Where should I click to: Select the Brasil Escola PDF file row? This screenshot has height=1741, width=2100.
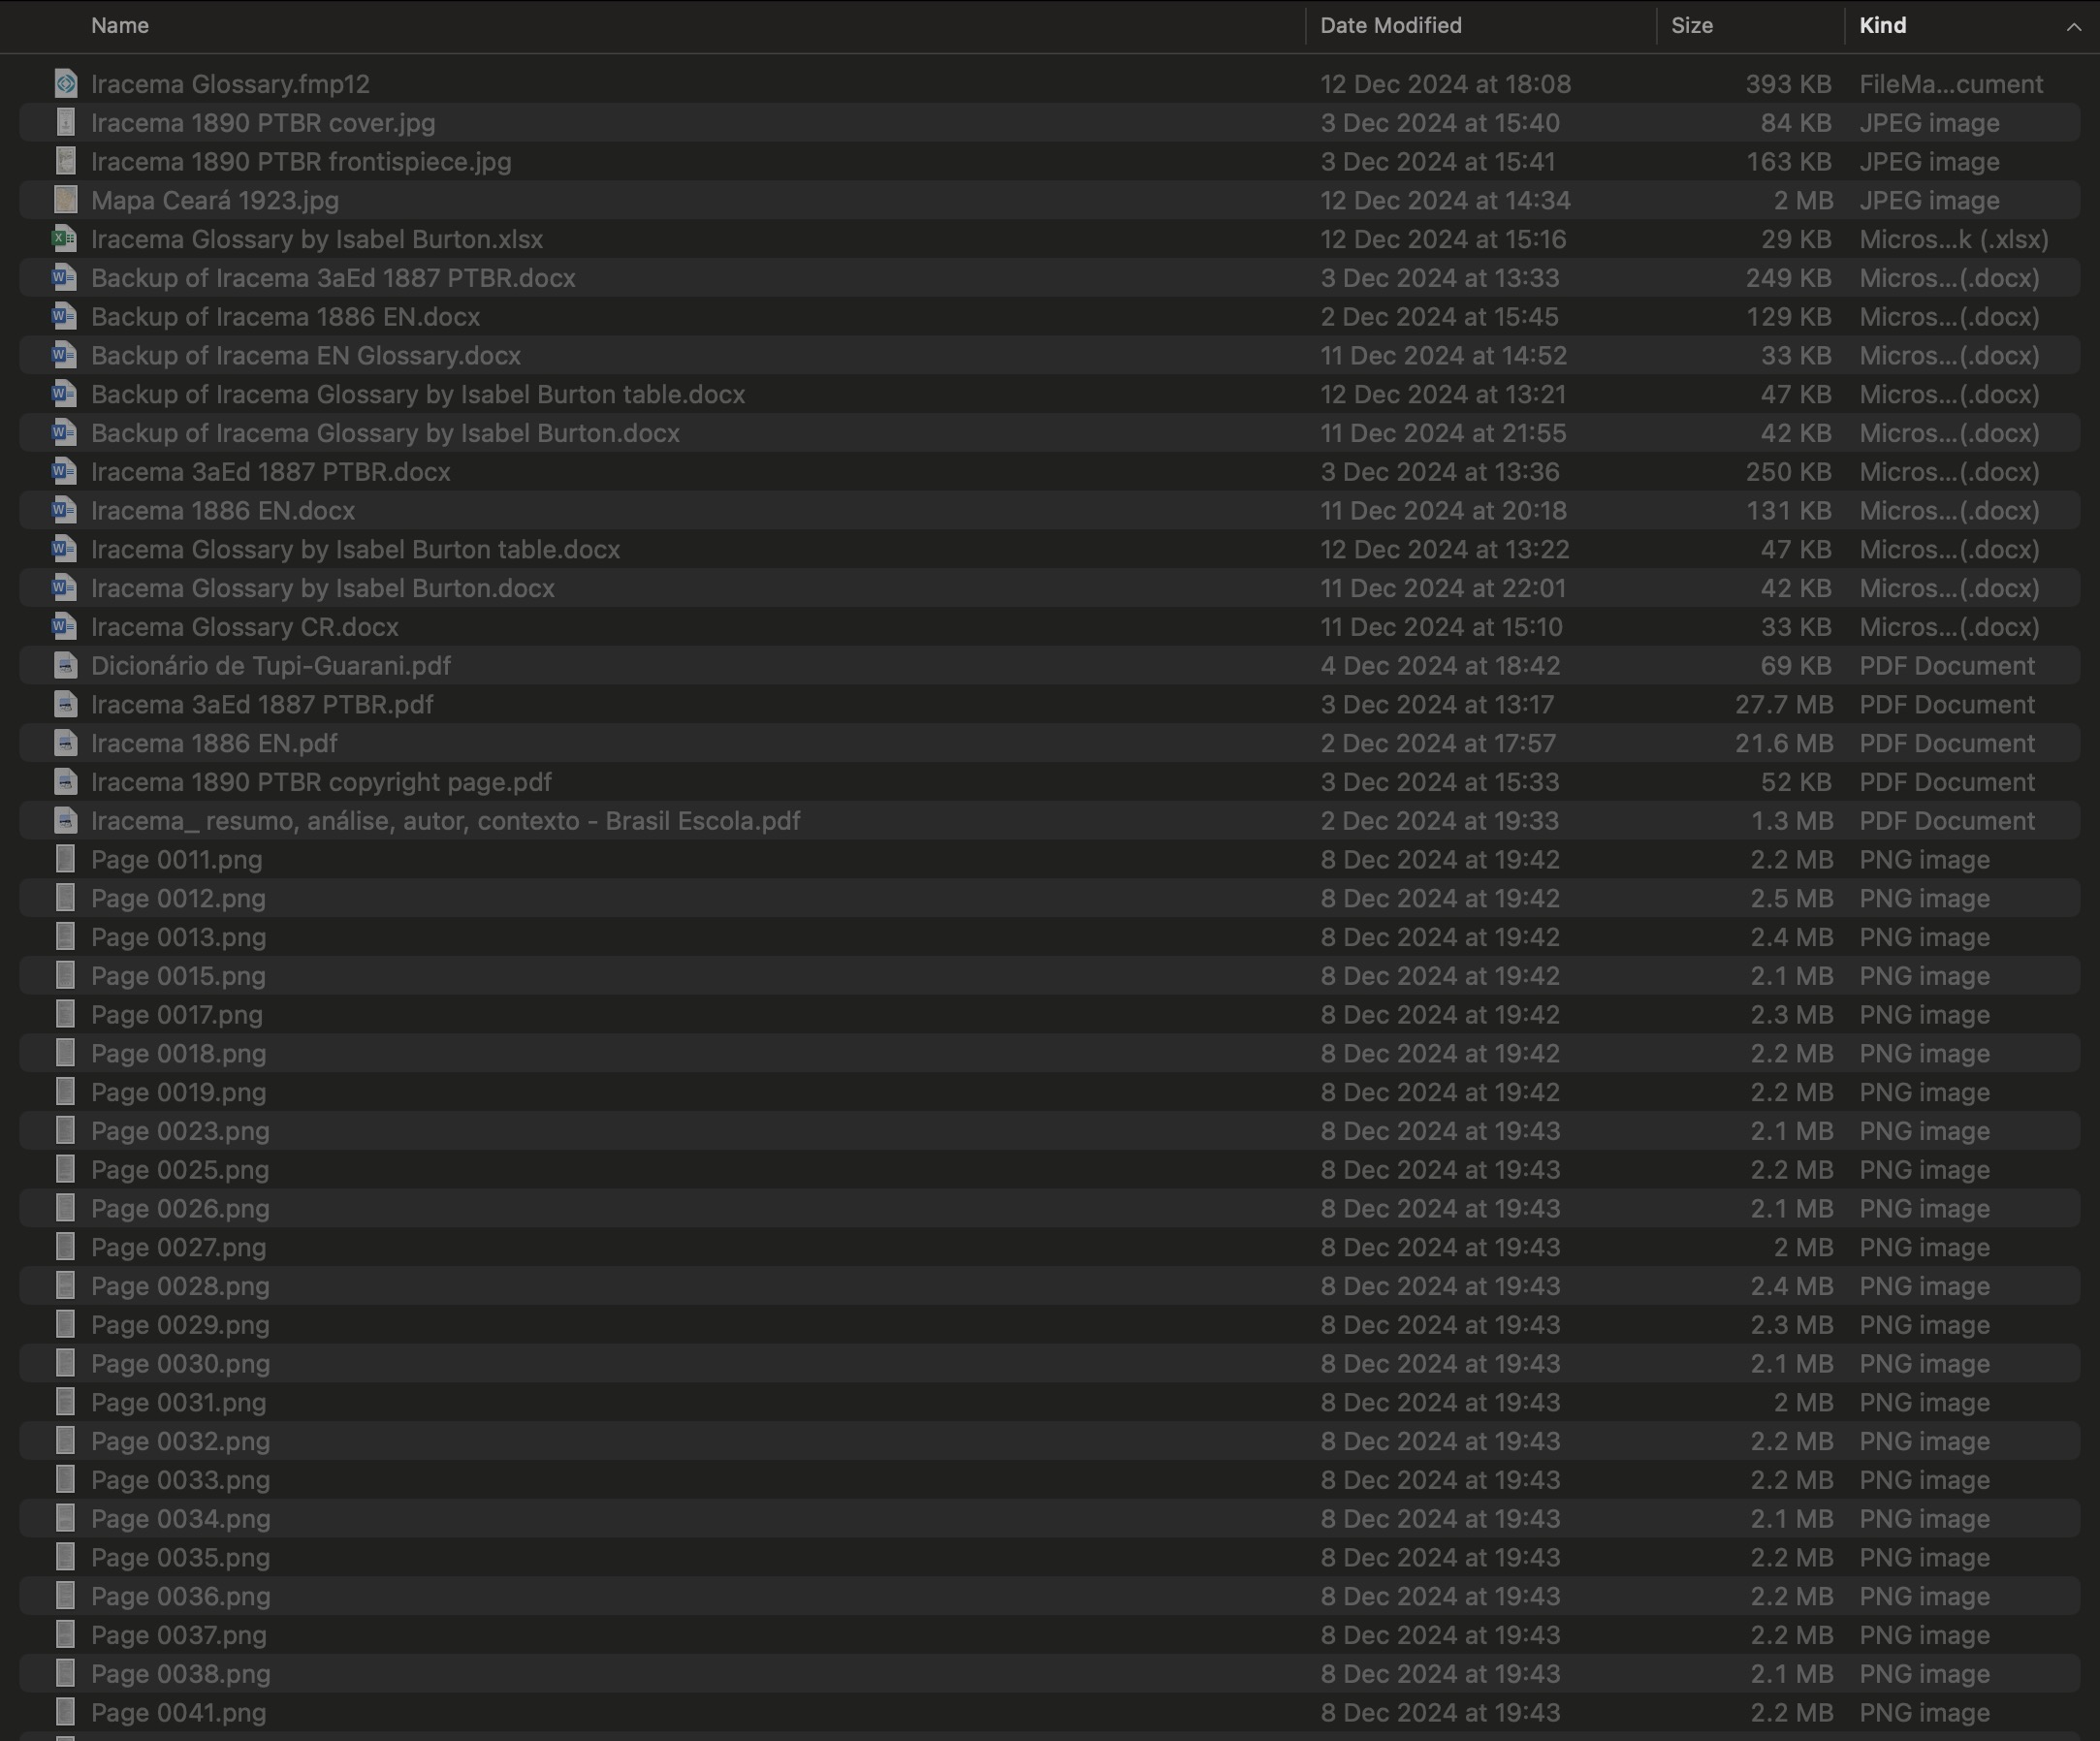[x=445, y=821]
